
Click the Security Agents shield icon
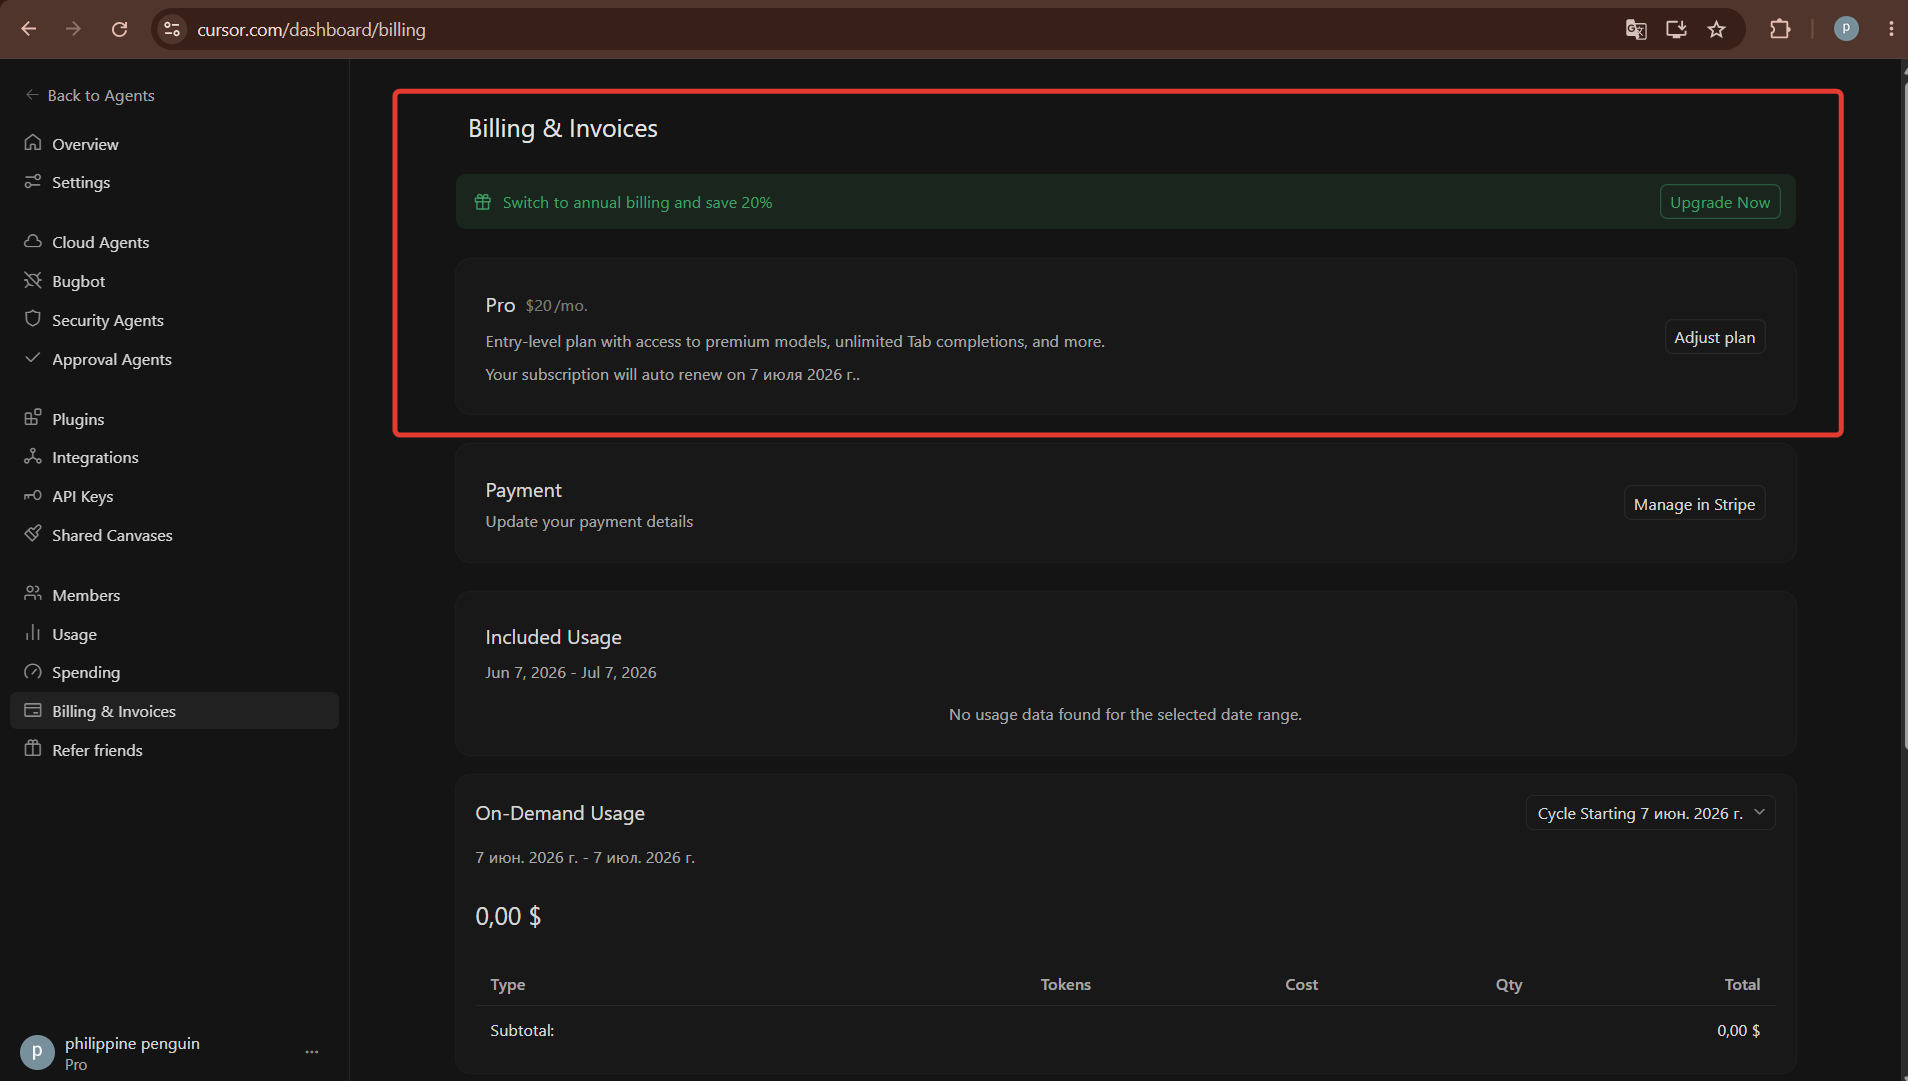(33, 319)
